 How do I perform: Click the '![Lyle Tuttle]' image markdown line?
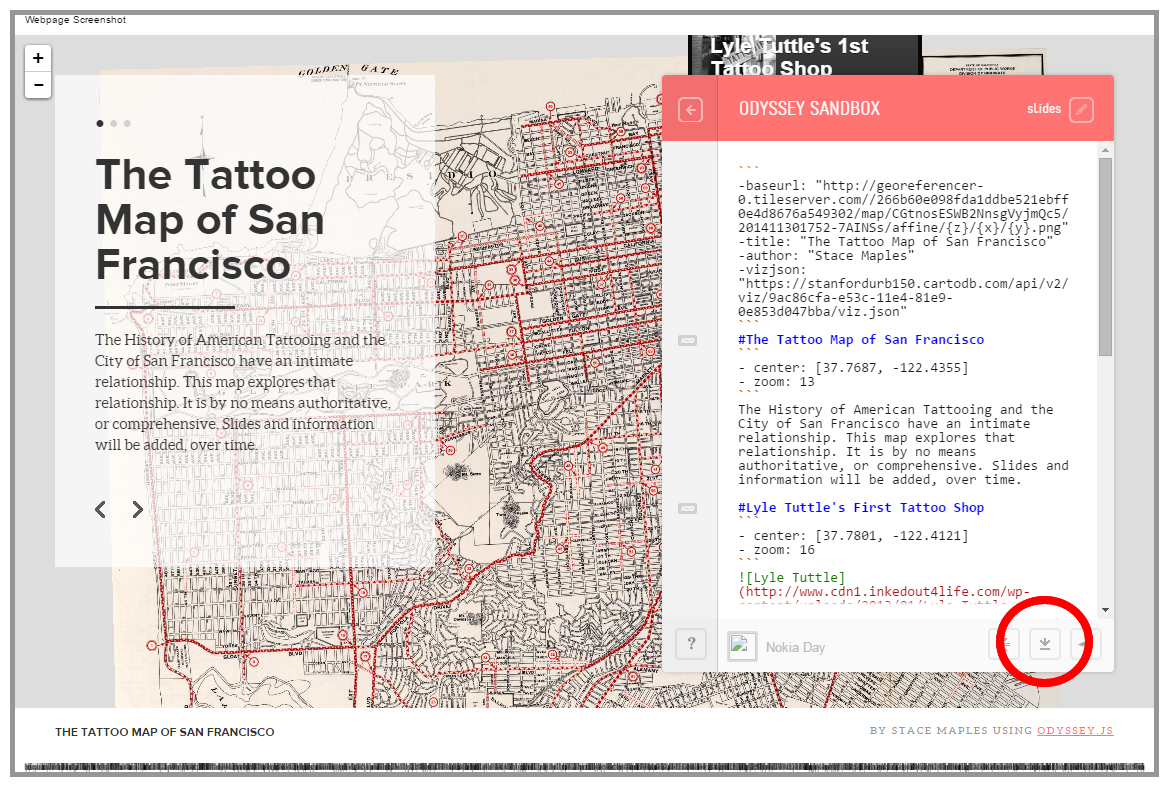(x=791, y=578)
